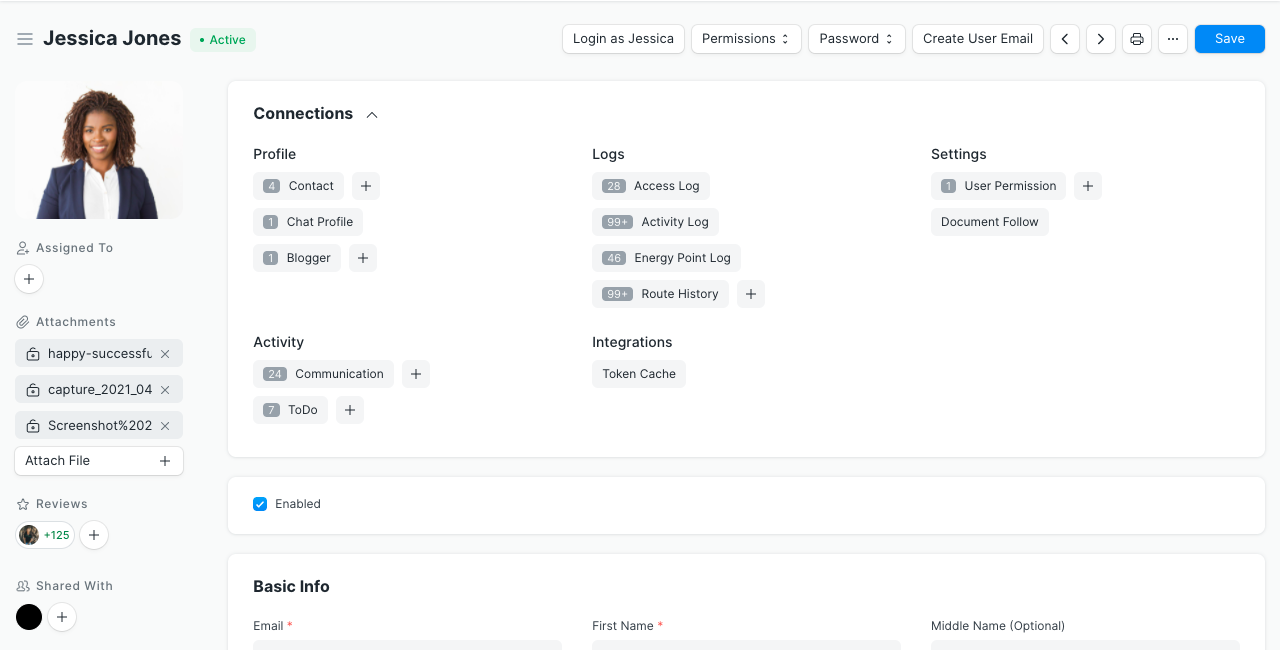This screenshot has height=650, width=1280.
Task: Remove the capture_2021_04 attachment
Action: tap(165, 390)
